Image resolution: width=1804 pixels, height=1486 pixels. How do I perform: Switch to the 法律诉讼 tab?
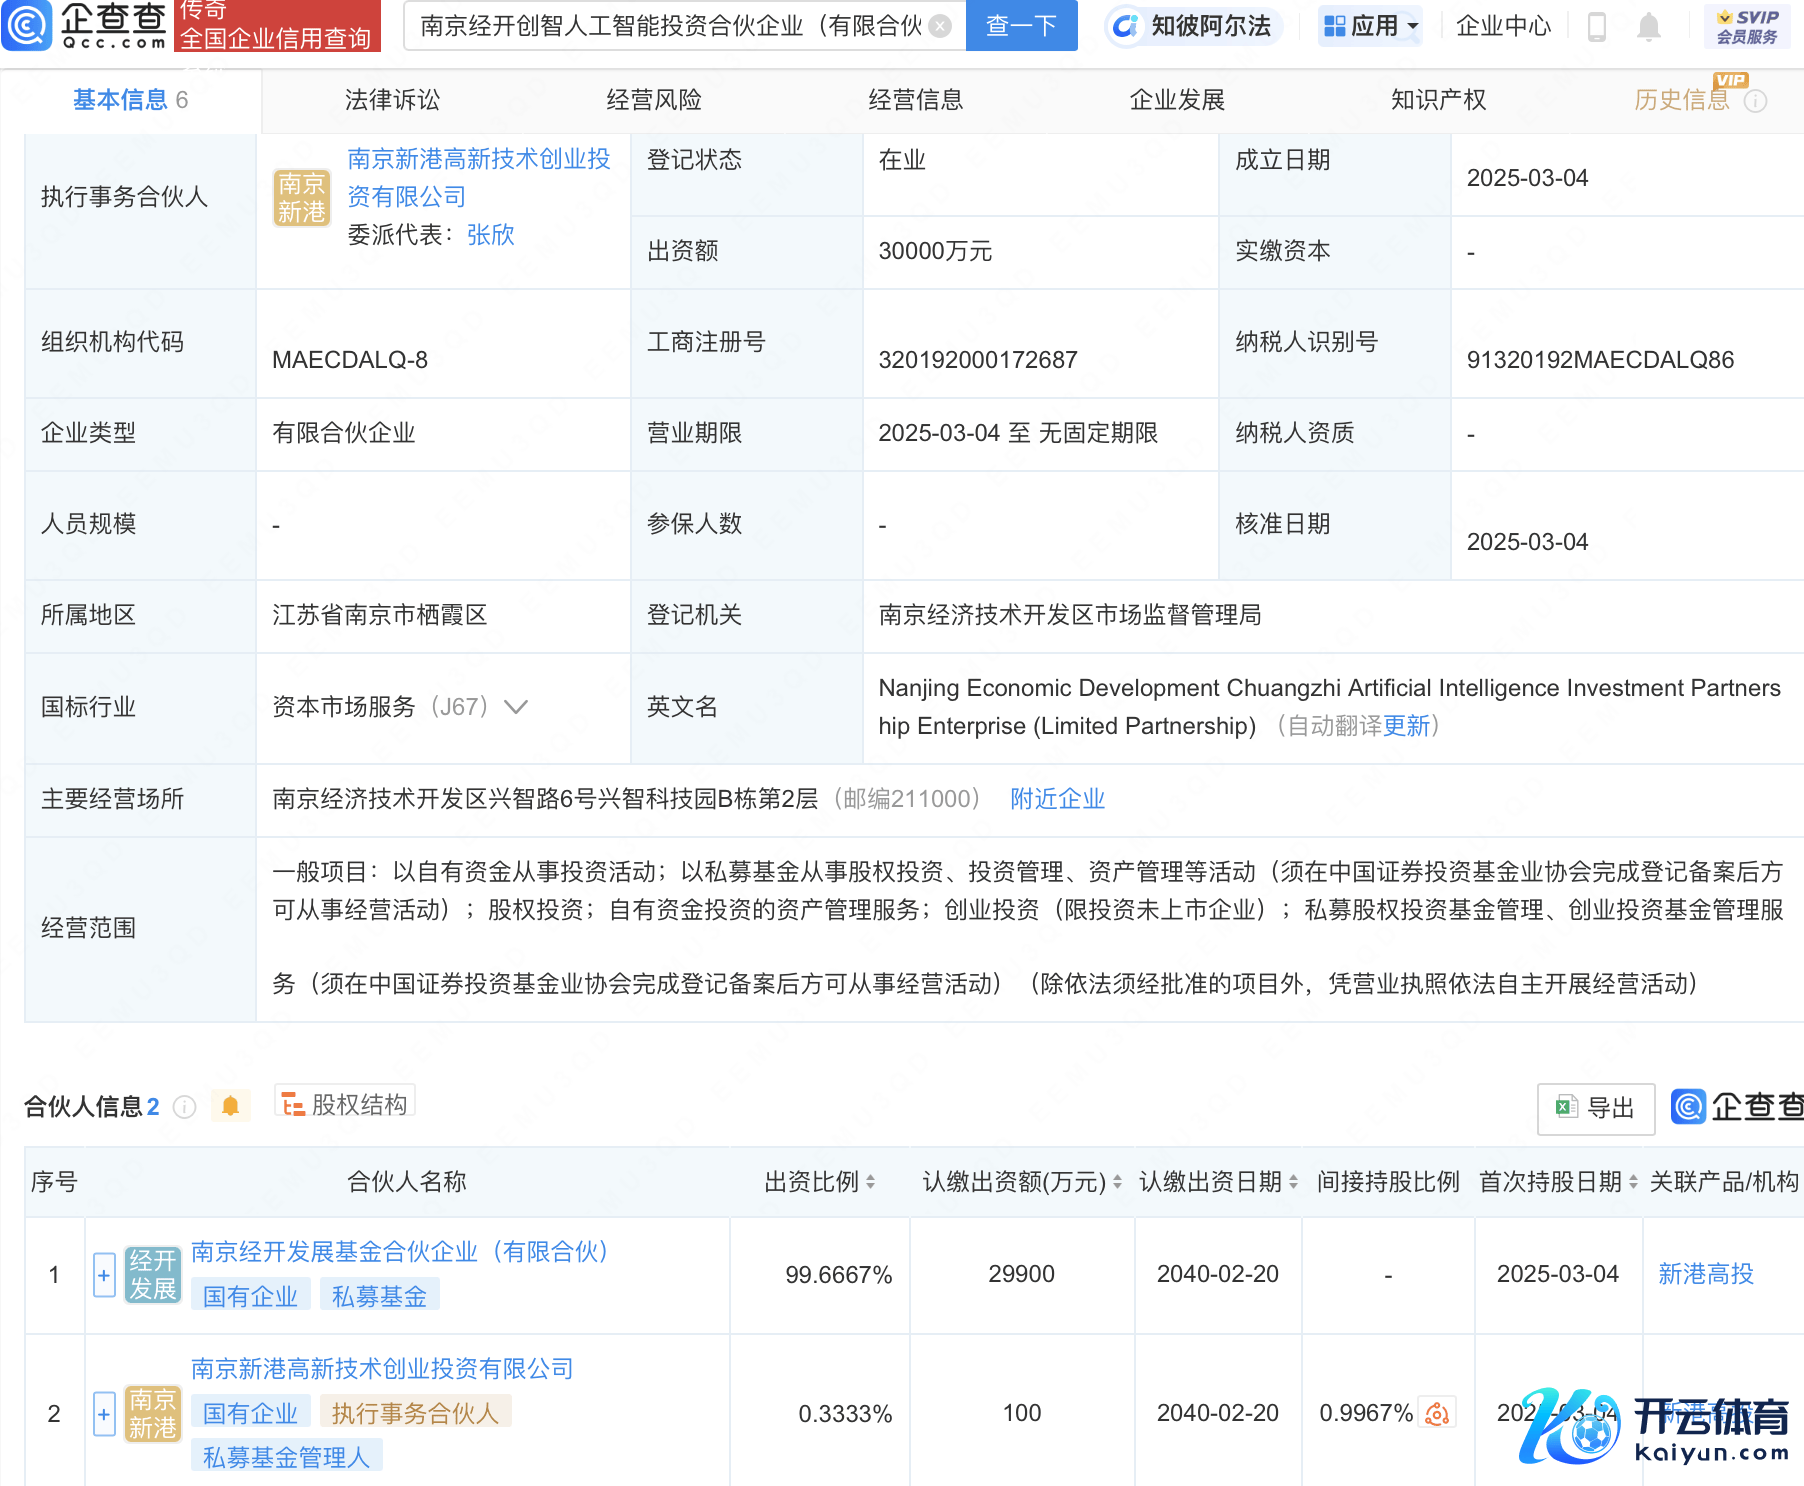point(392,100)
